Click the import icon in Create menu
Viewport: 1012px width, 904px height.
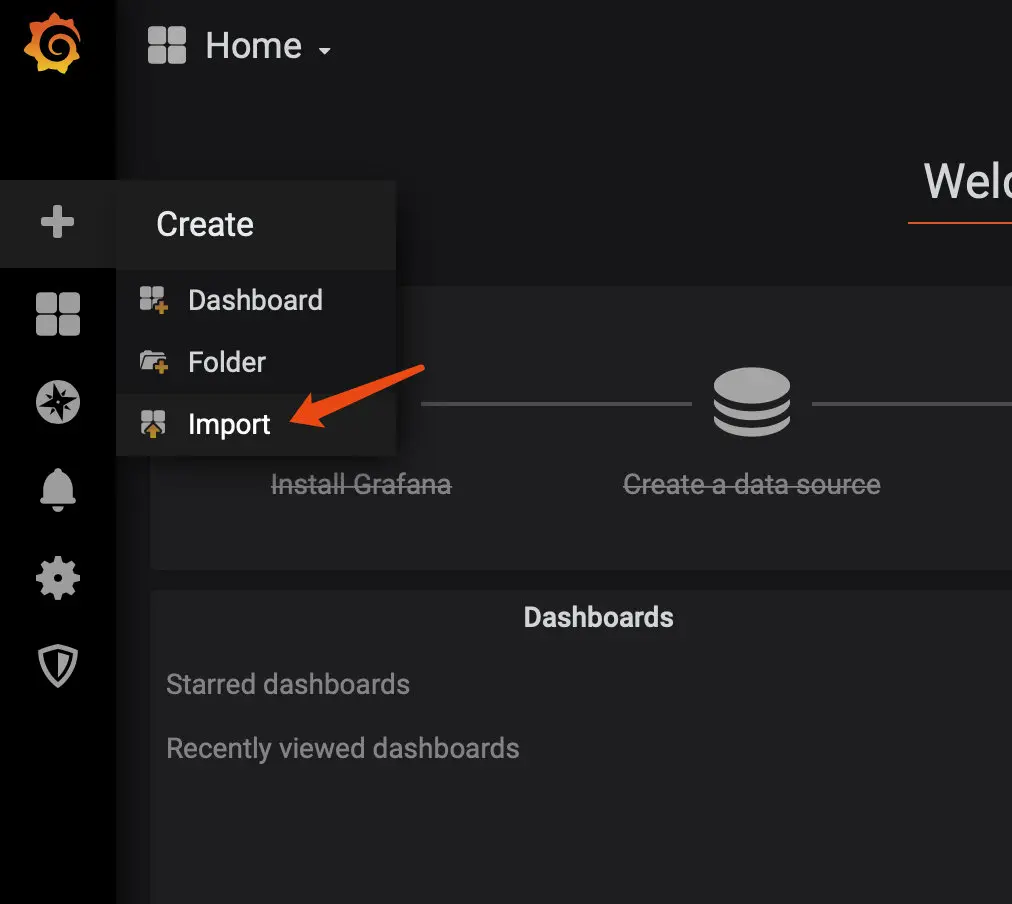click(x=153, y=424)
